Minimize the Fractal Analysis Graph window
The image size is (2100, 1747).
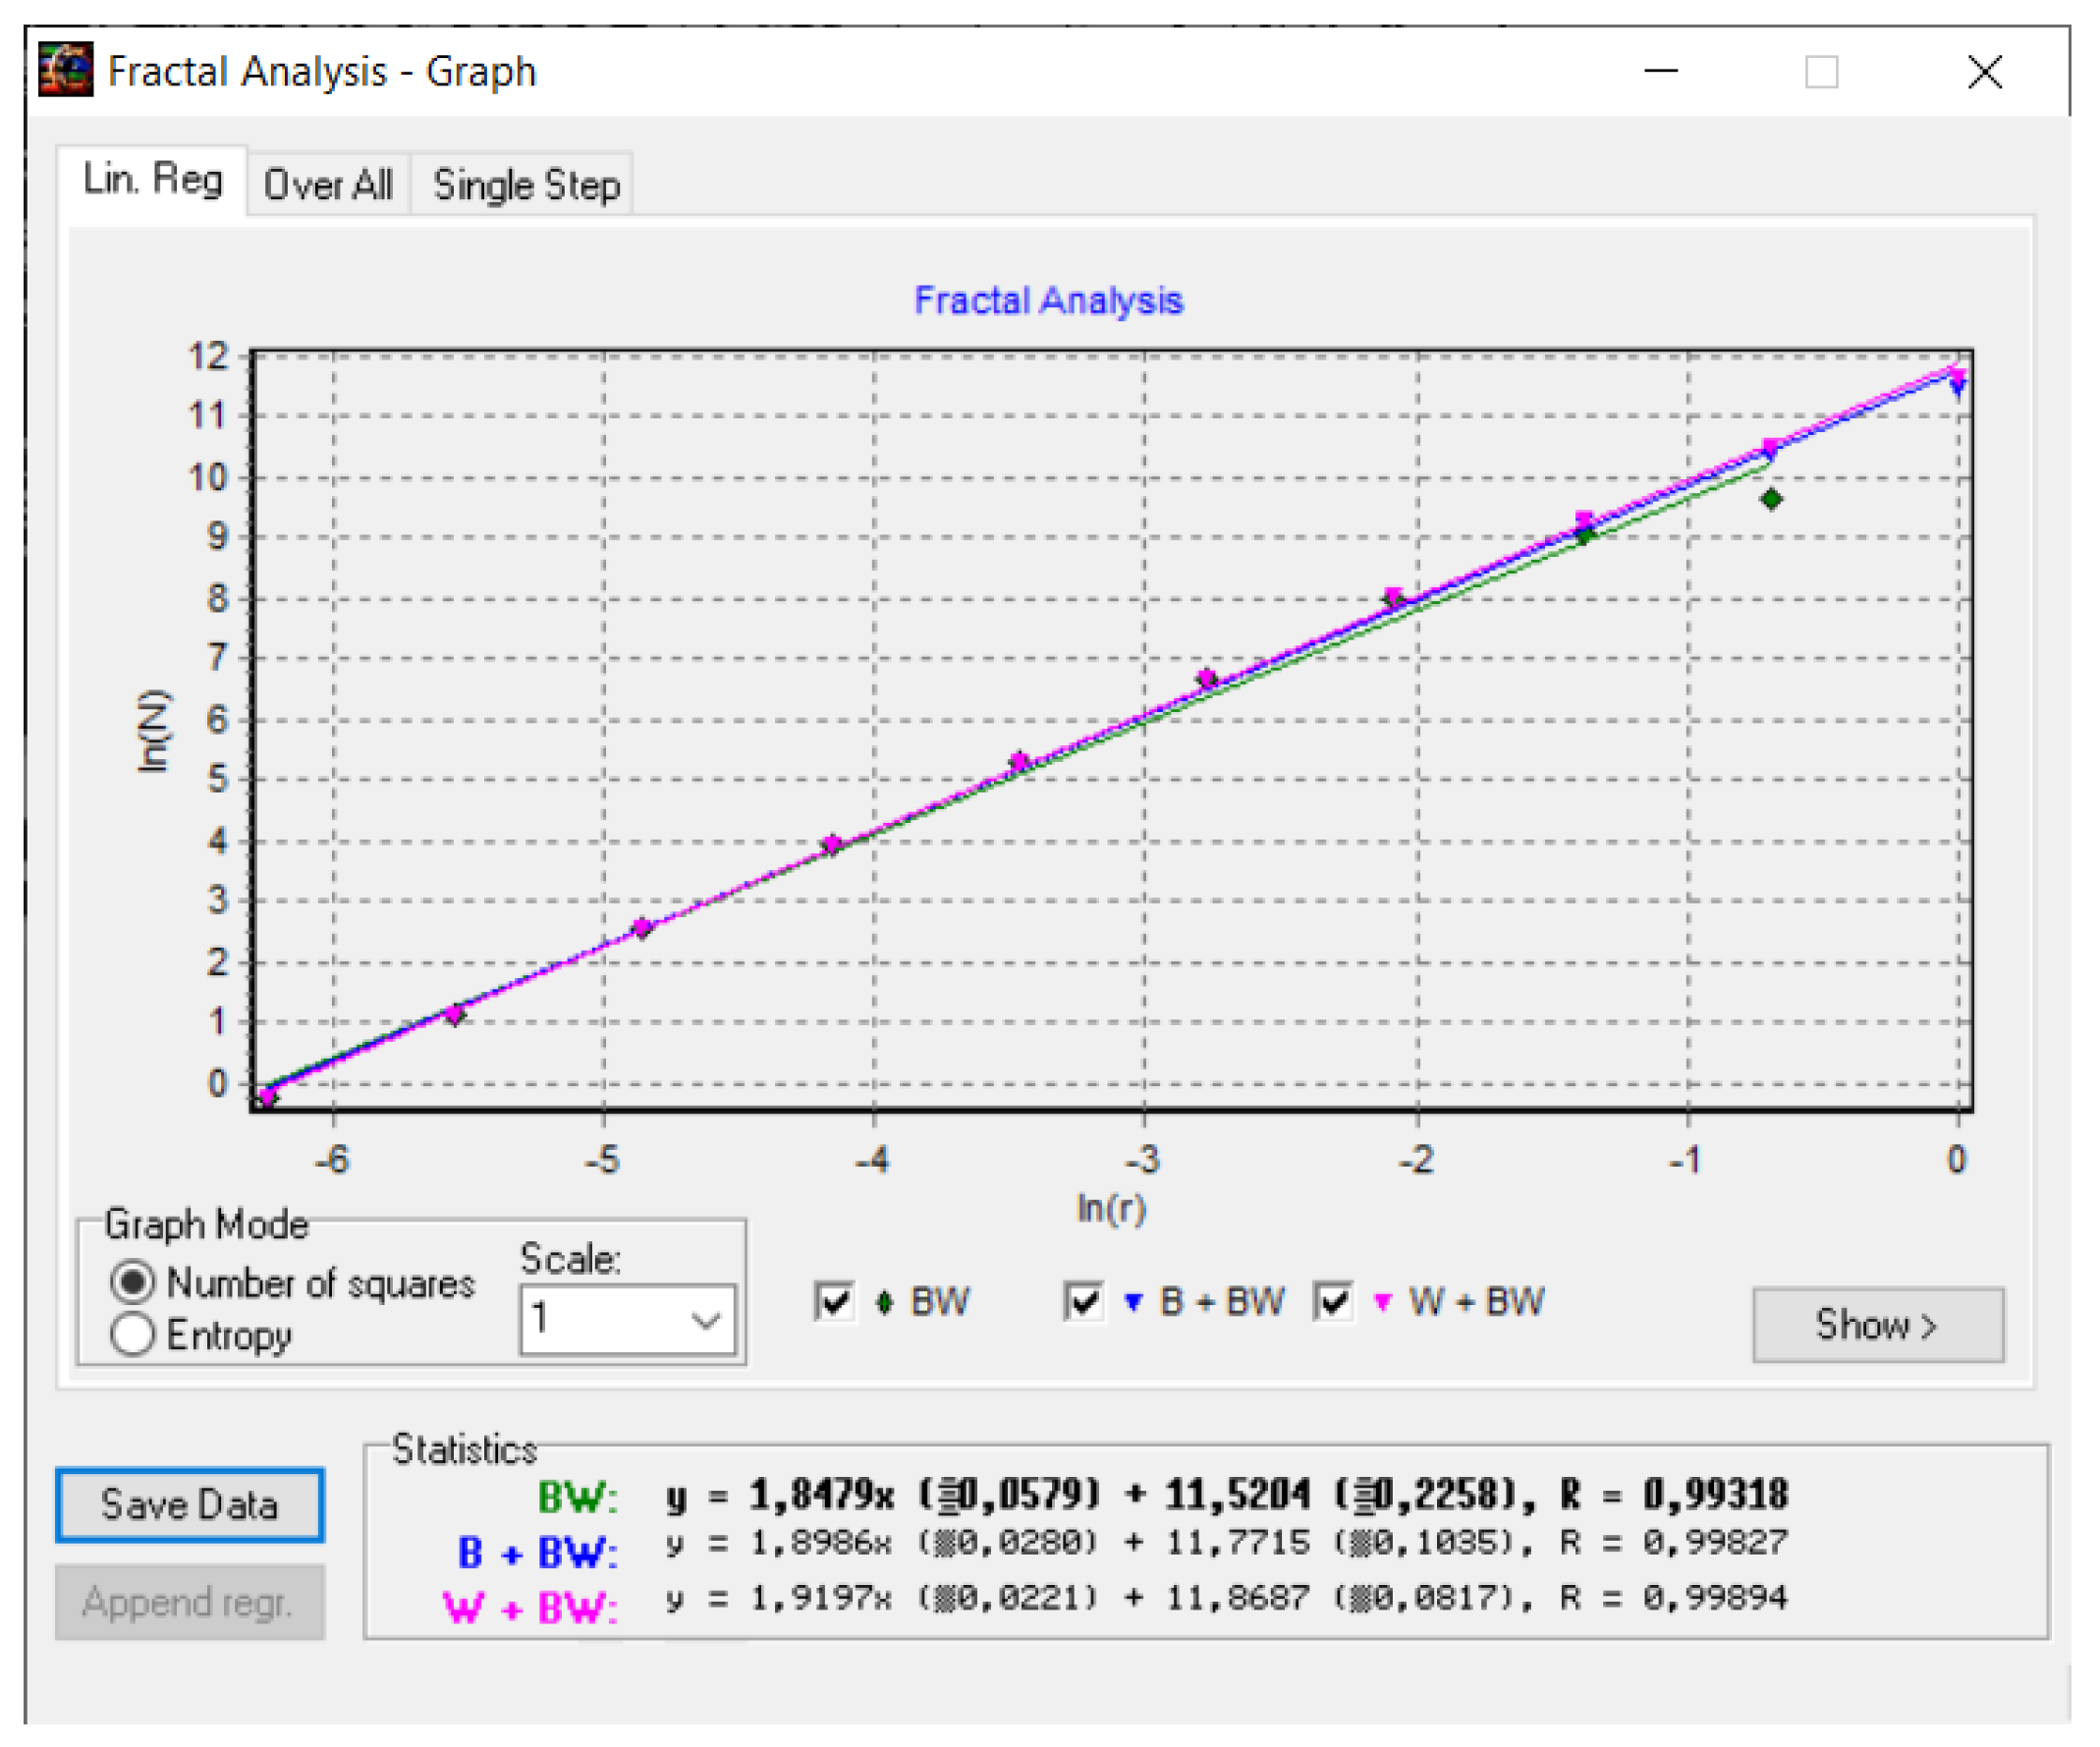pos(1661,71)
